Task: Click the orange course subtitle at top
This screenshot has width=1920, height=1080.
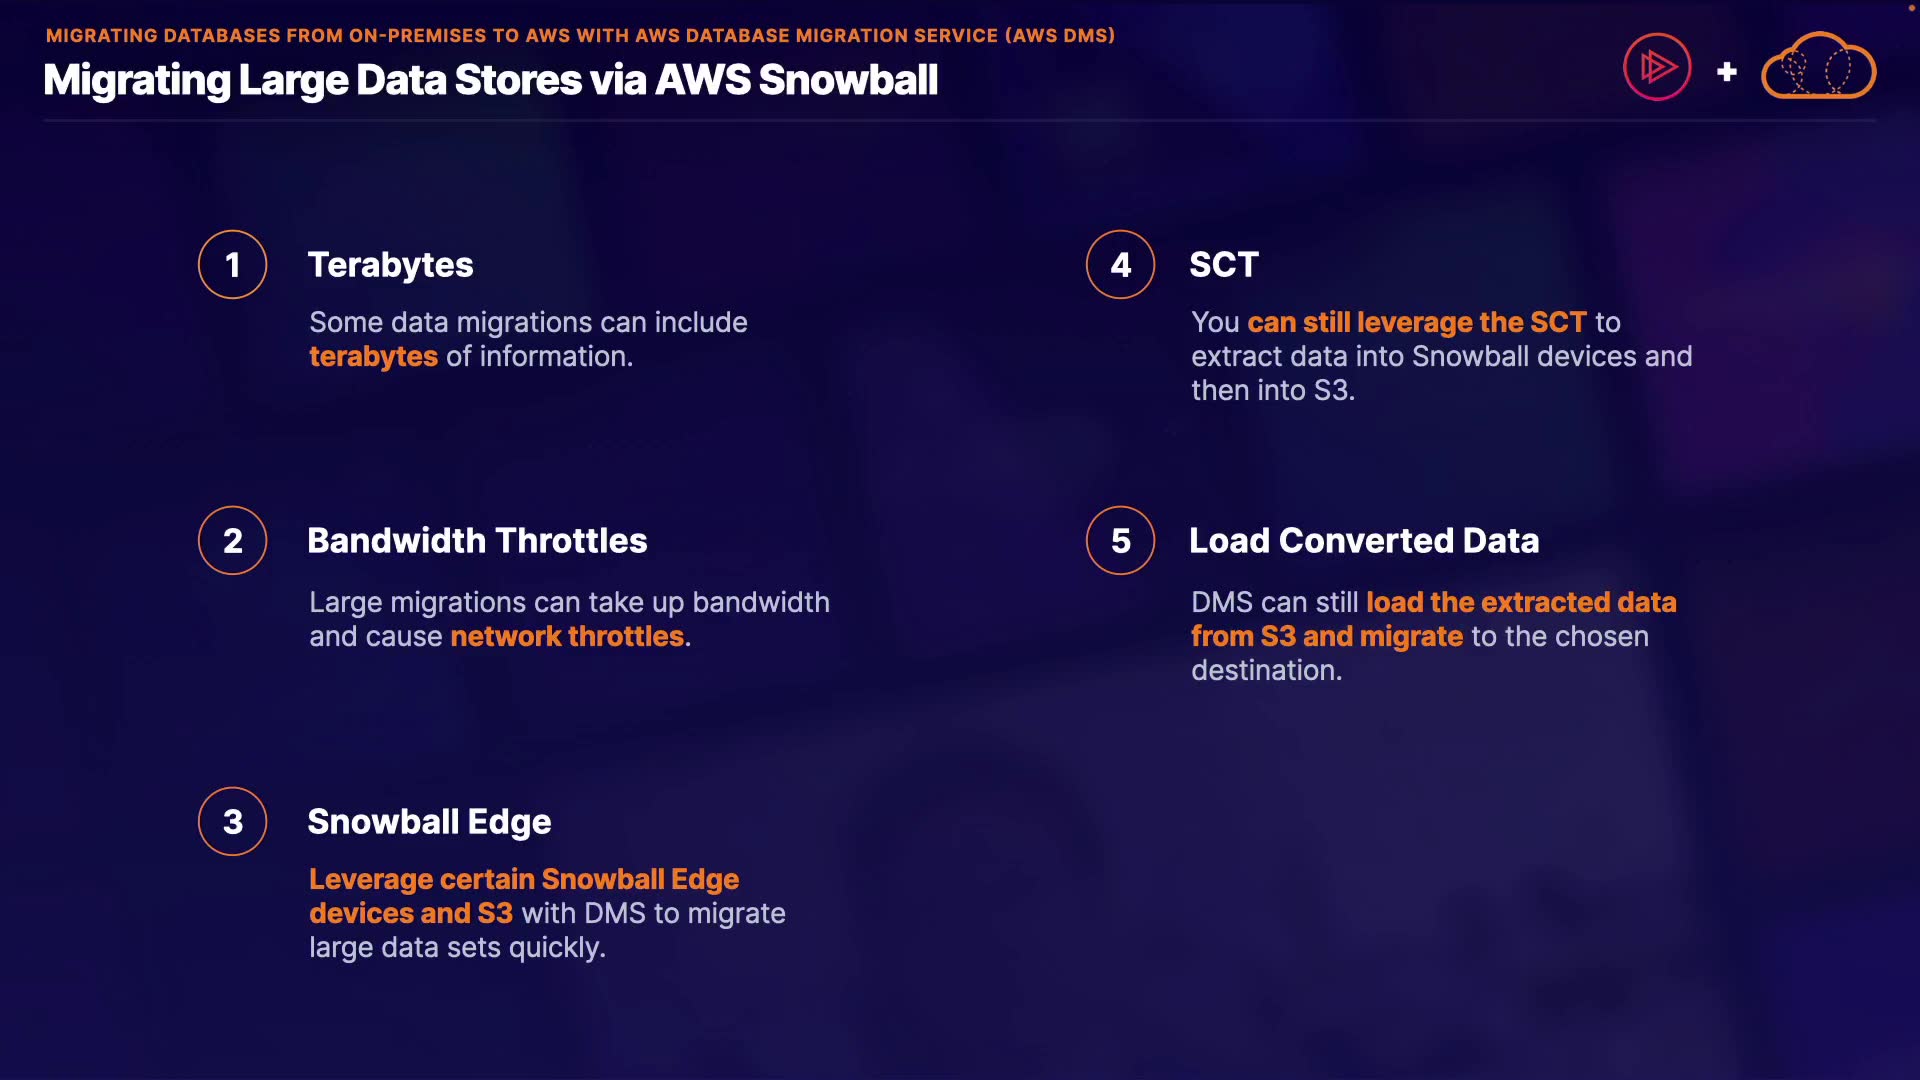Action: point(580,36)
